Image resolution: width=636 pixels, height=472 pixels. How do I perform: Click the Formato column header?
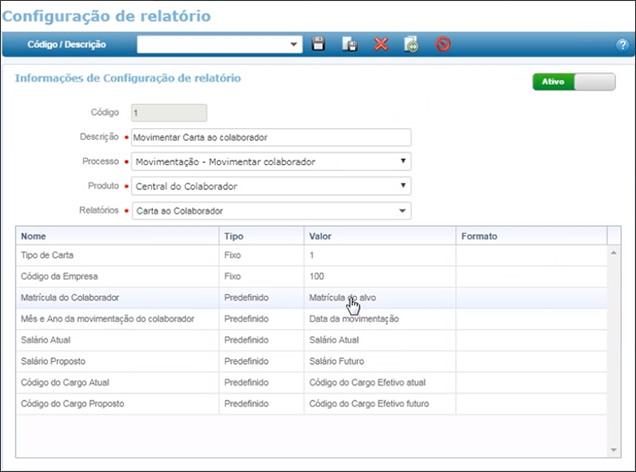(x=530, y=236)
